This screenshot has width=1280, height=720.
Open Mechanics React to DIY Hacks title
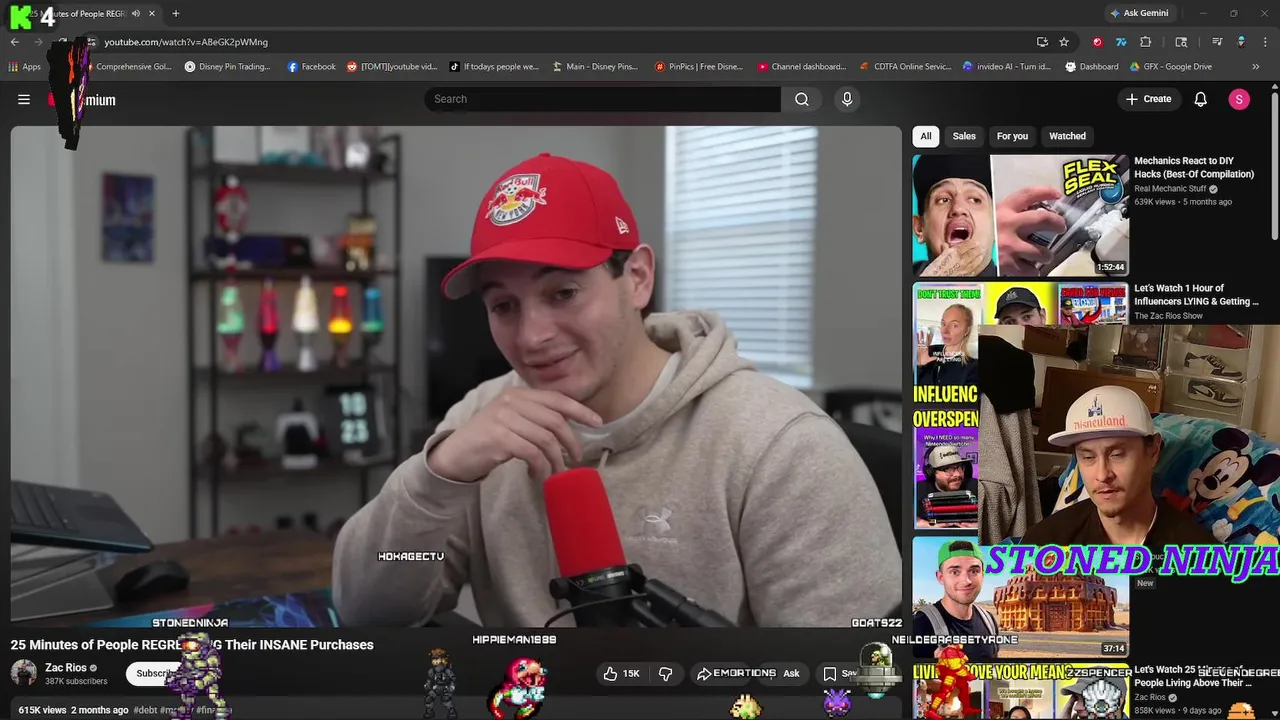1194,167
